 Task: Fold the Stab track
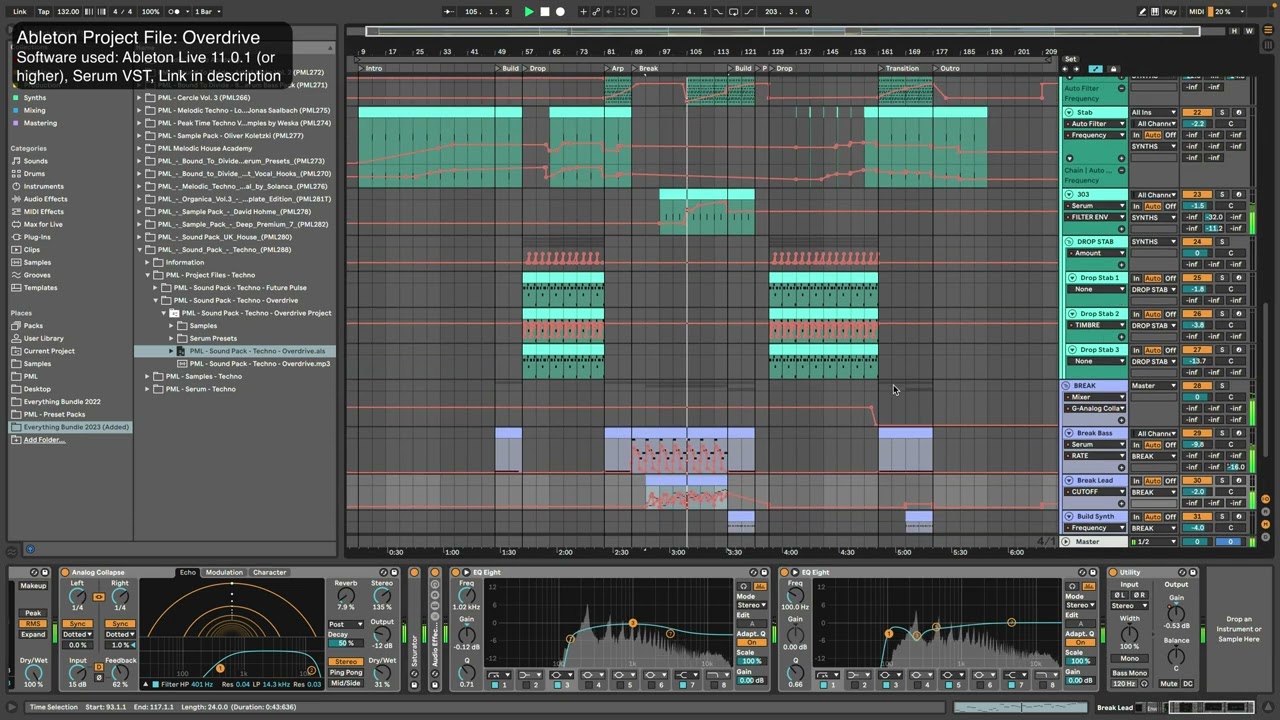point(1069,113)
